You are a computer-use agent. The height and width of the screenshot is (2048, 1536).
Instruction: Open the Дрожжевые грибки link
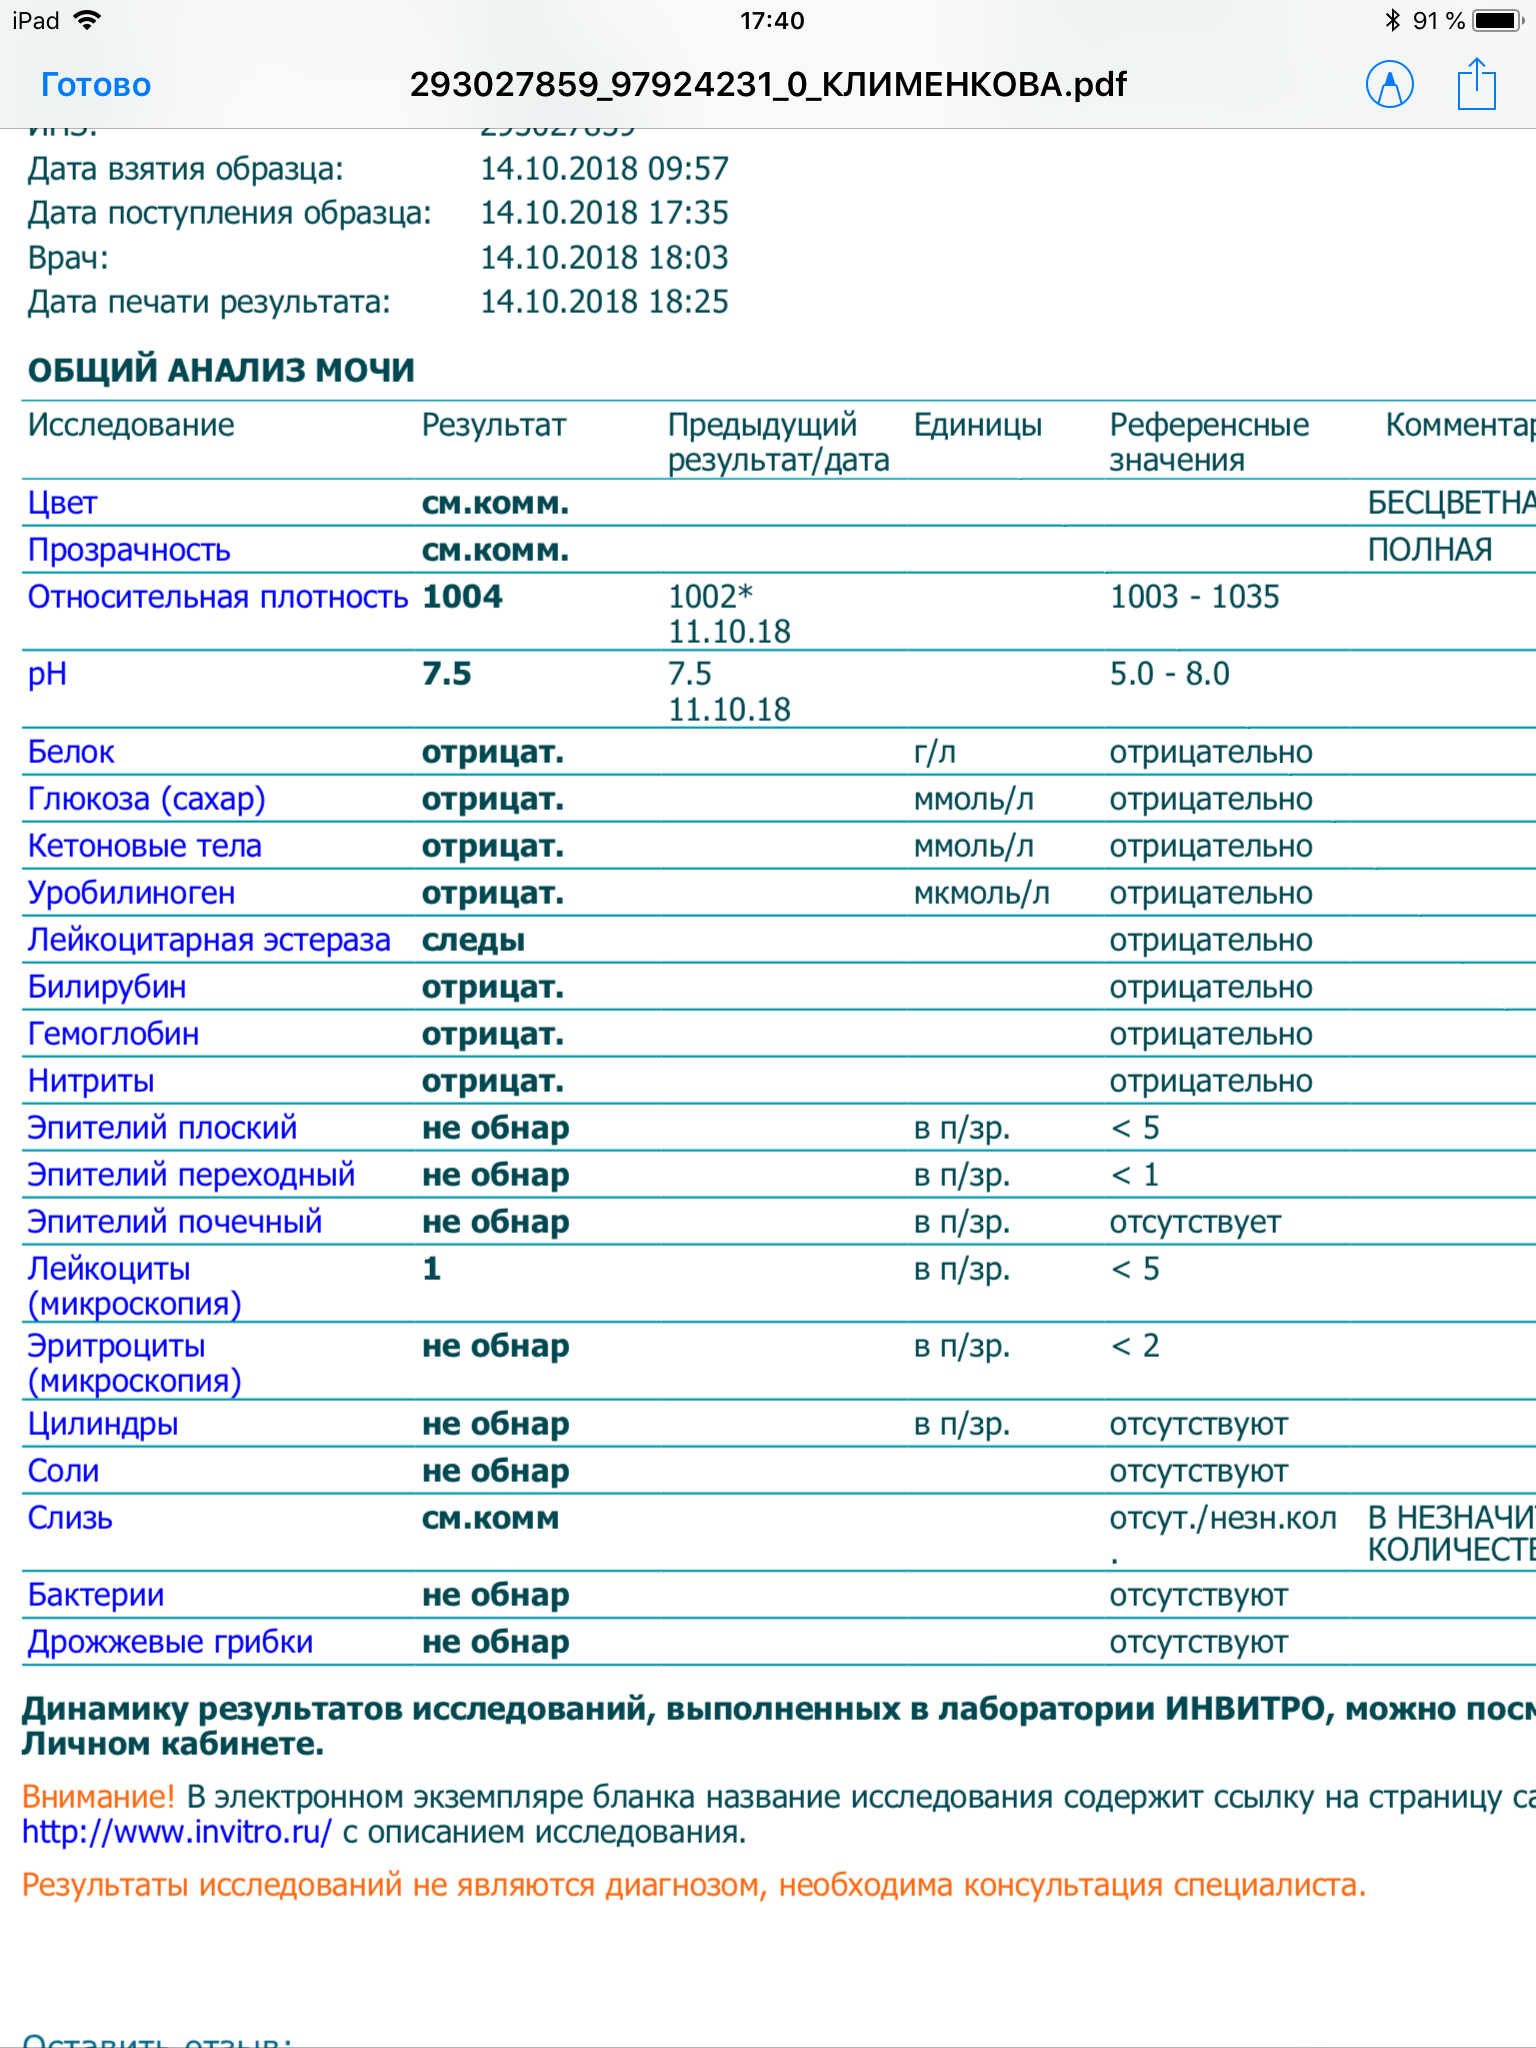[x=170, y=1642]
